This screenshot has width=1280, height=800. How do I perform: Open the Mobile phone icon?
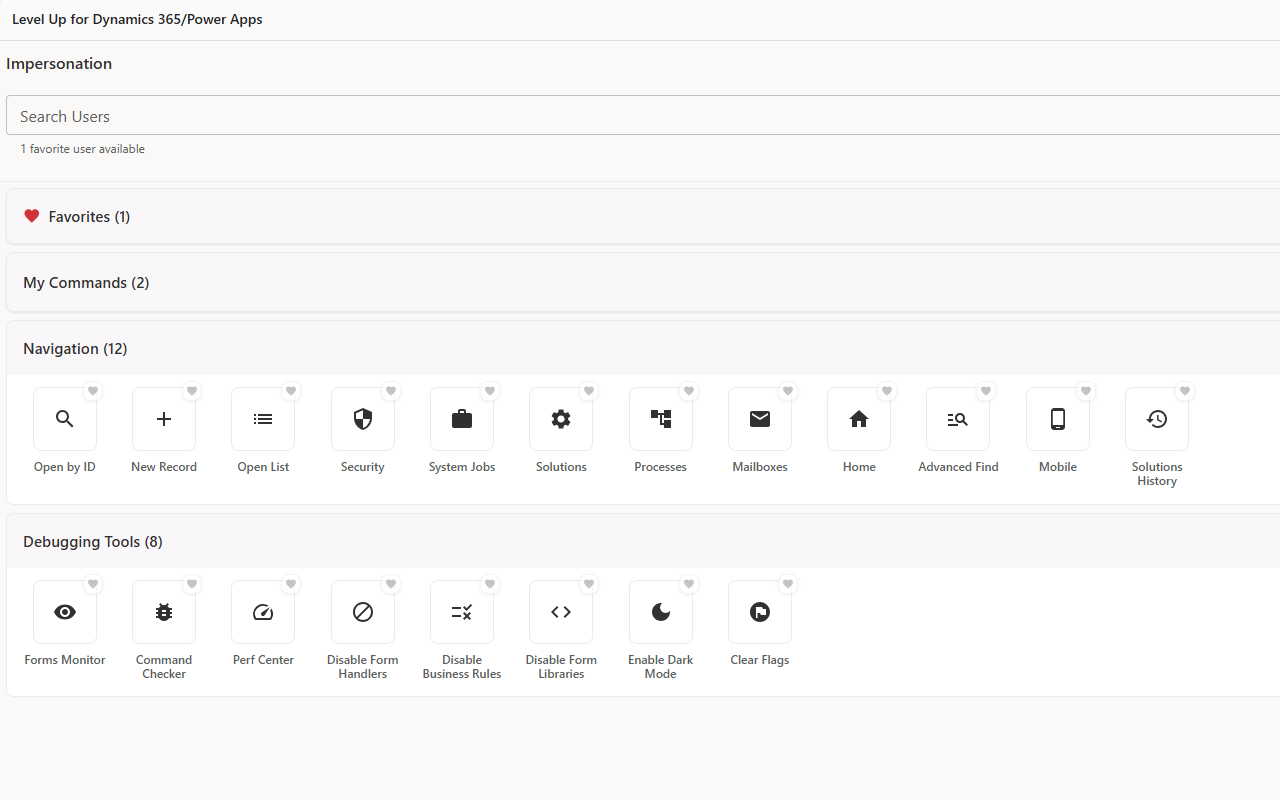1058,419
